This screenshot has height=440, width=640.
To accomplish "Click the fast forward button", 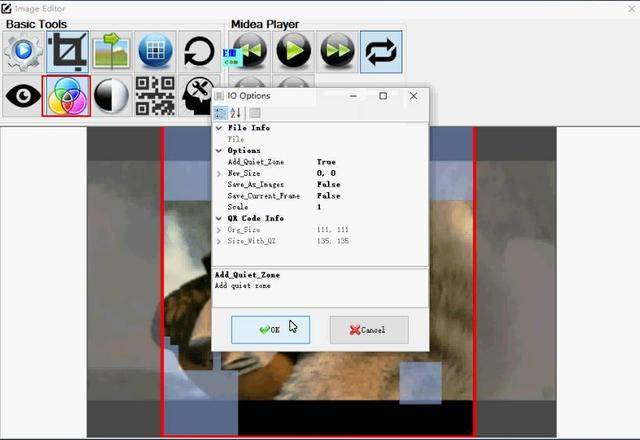I will [x=337, y=52].
